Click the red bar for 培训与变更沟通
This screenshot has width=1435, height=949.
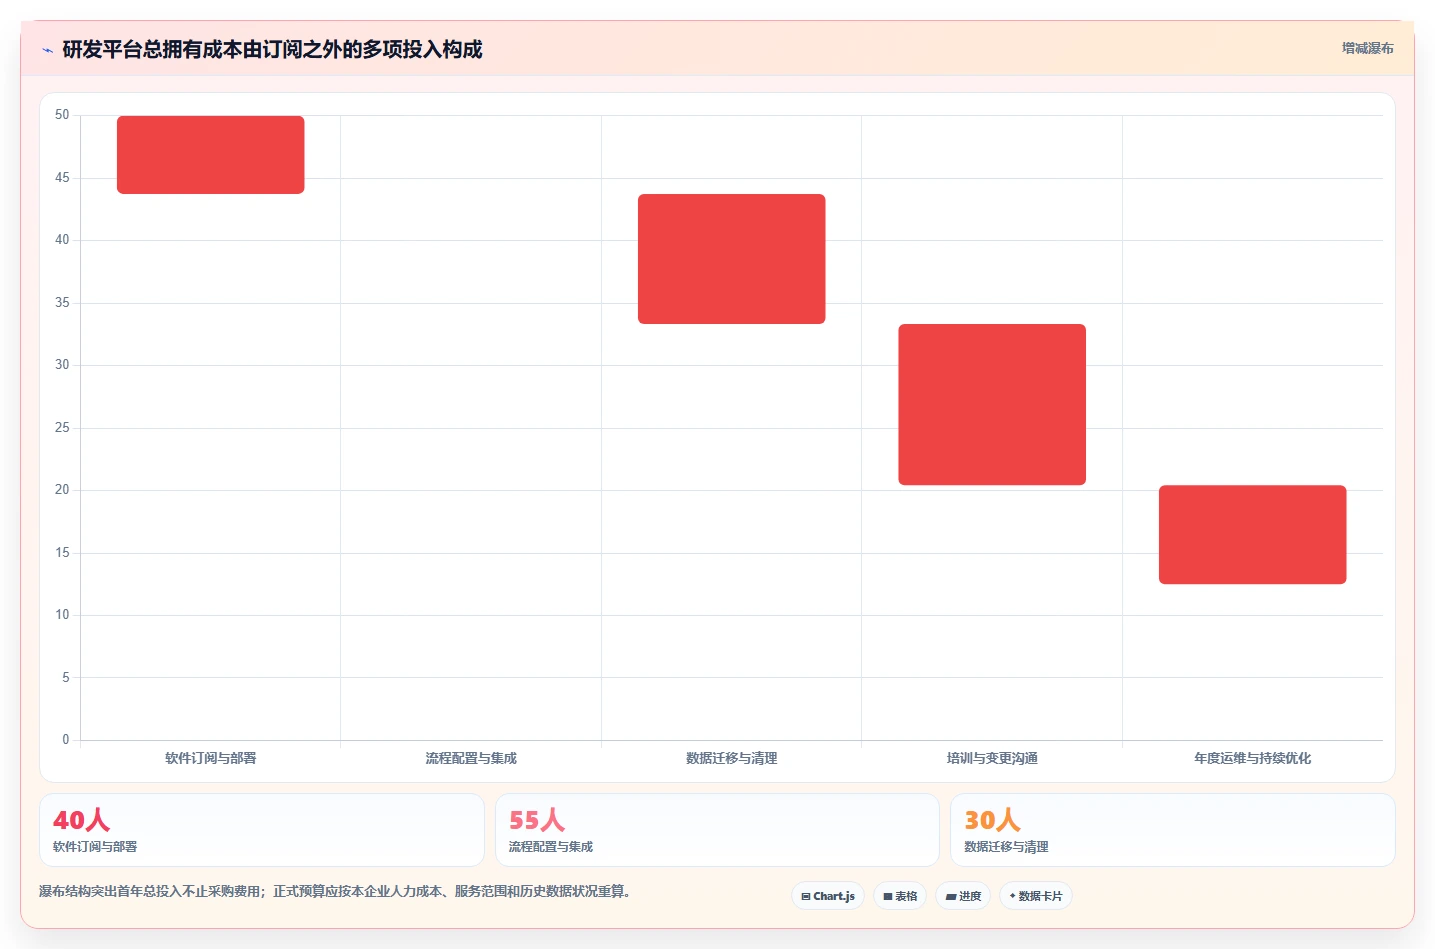992,405
